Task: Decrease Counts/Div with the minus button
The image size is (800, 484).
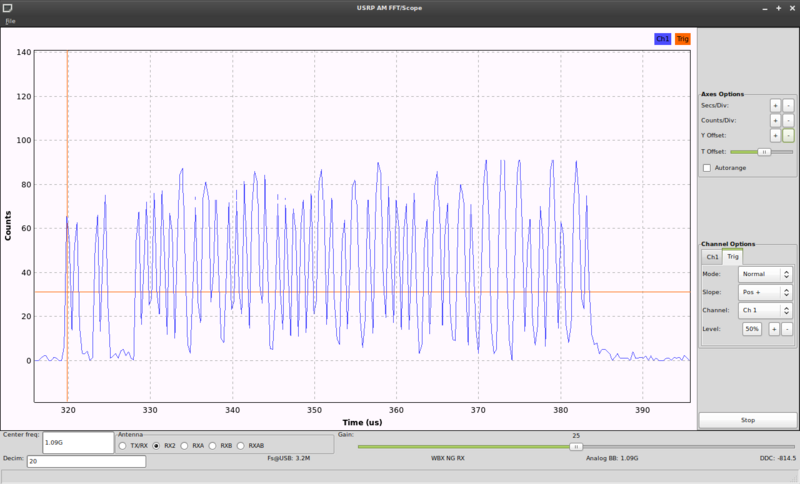Action: (x=788, y=120)
